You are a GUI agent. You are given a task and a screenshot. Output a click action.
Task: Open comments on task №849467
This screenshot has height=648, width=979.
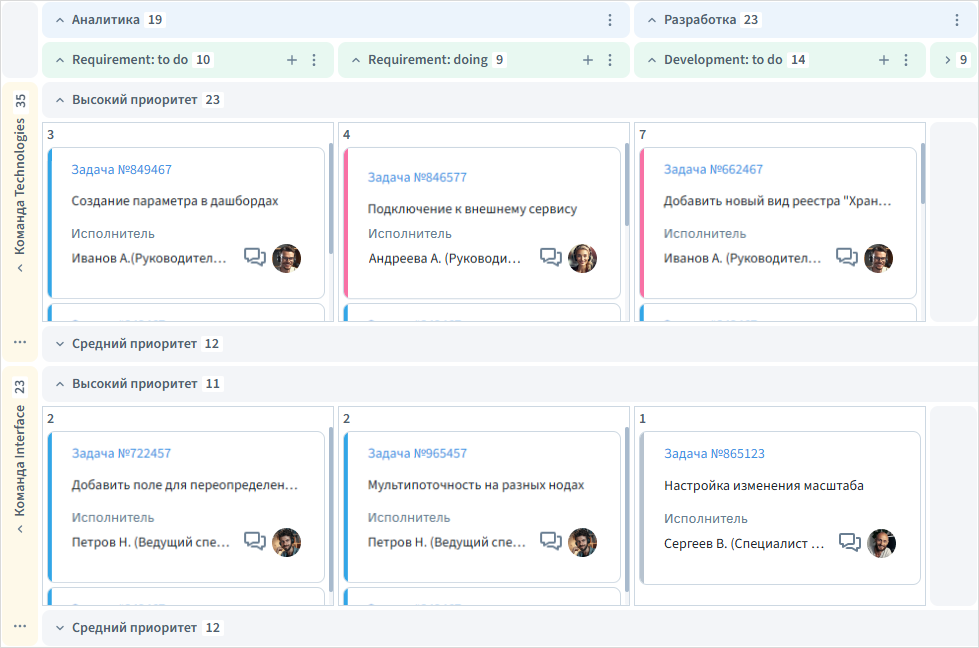pyautogui.click(x=254, y=258)
